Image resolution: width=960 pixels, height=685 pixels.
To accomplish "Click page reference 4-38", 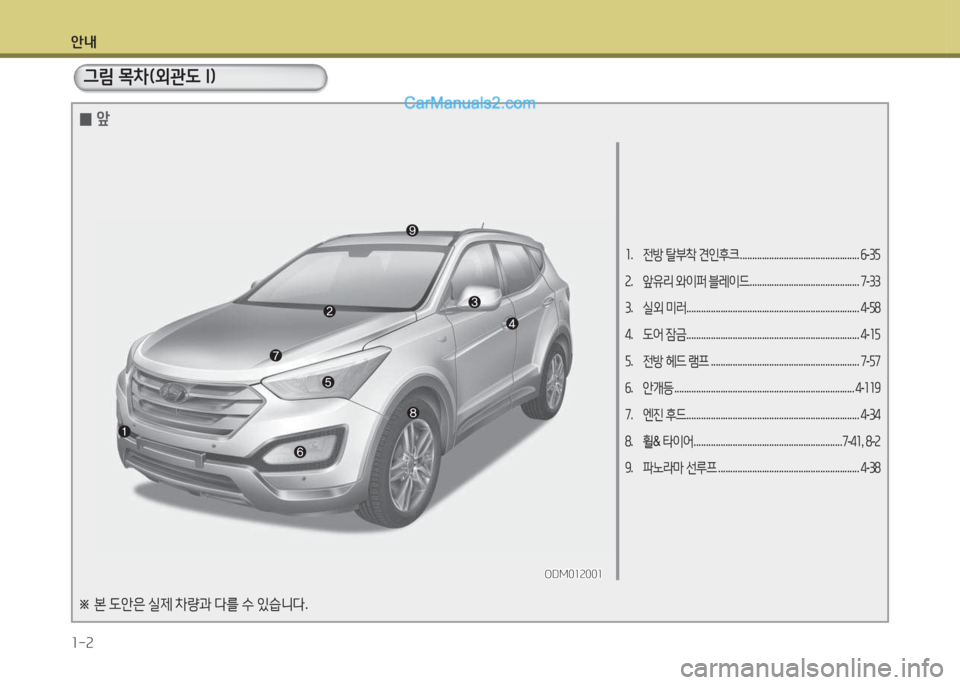I will 870,468.
